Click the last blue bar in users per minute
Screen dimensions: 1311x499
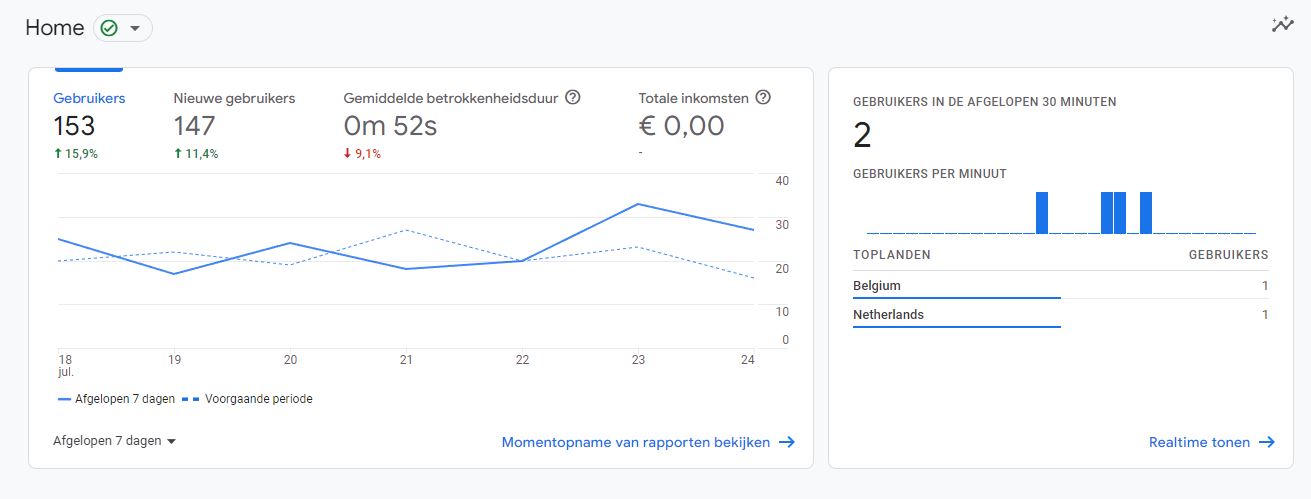pyautogui.click(x=1146, y=213)
